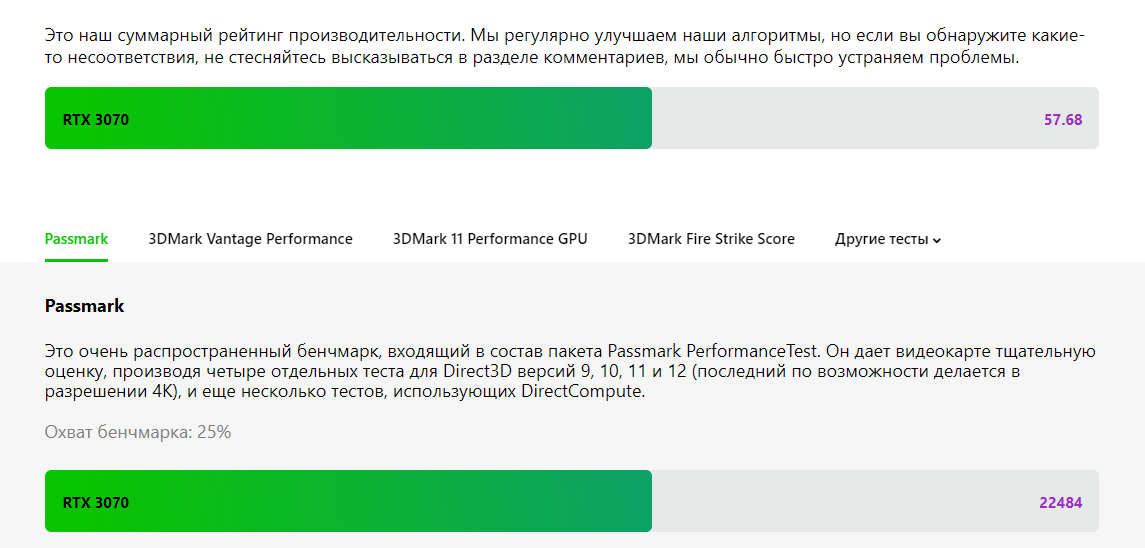Open the 3DMark 11 Performance GPU tab
Screen dimensions: 1145x548
(490, 239)
